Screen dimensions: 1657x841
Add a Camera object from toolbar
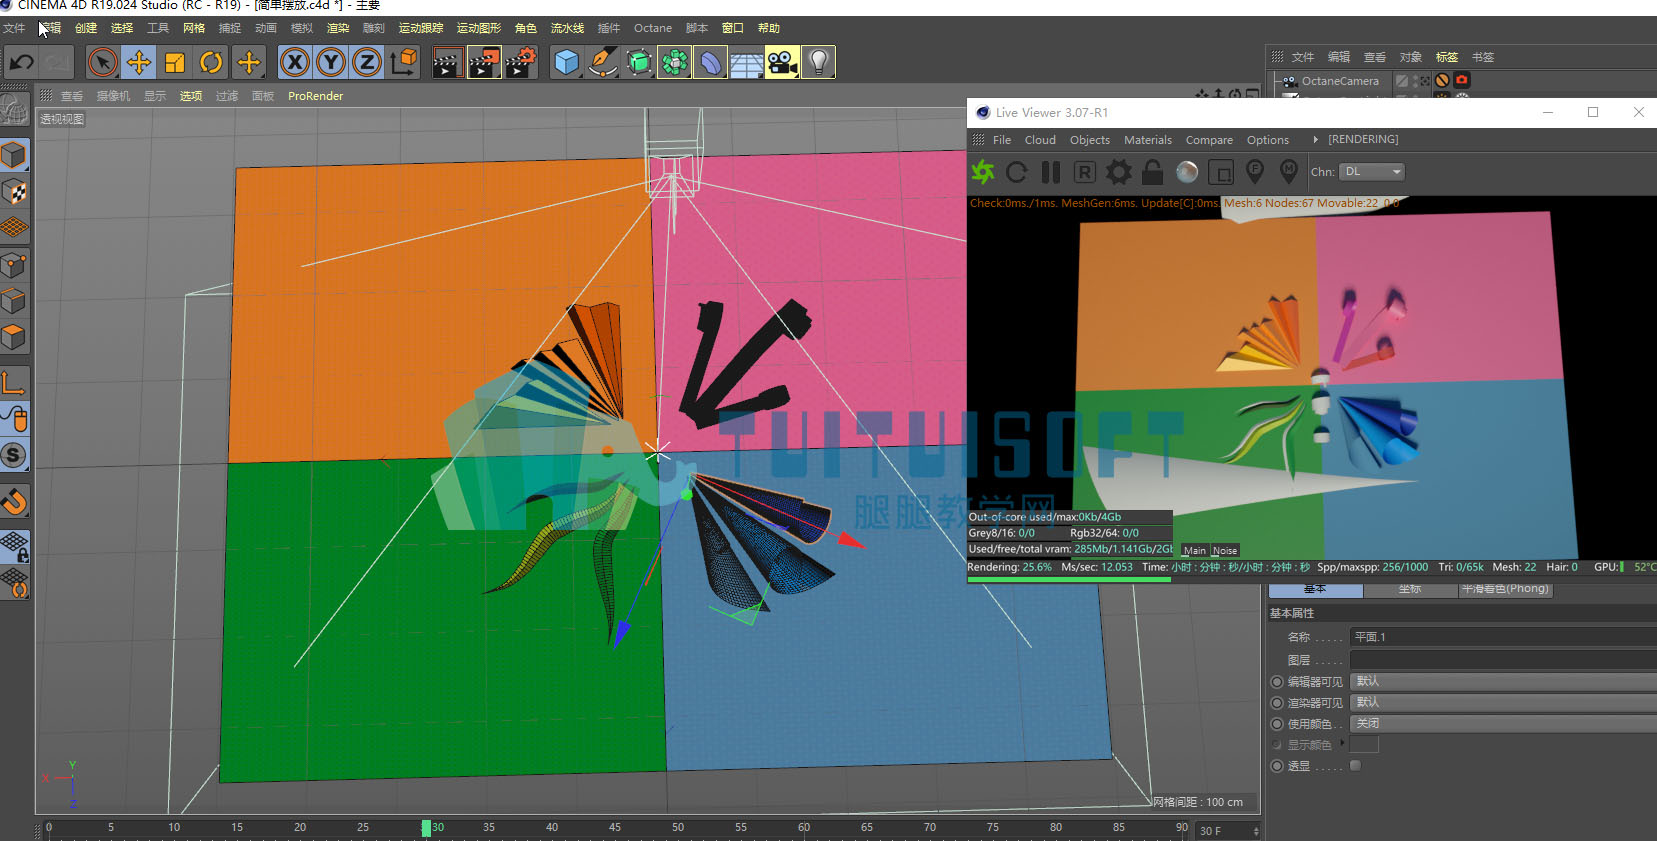(783, 62)
